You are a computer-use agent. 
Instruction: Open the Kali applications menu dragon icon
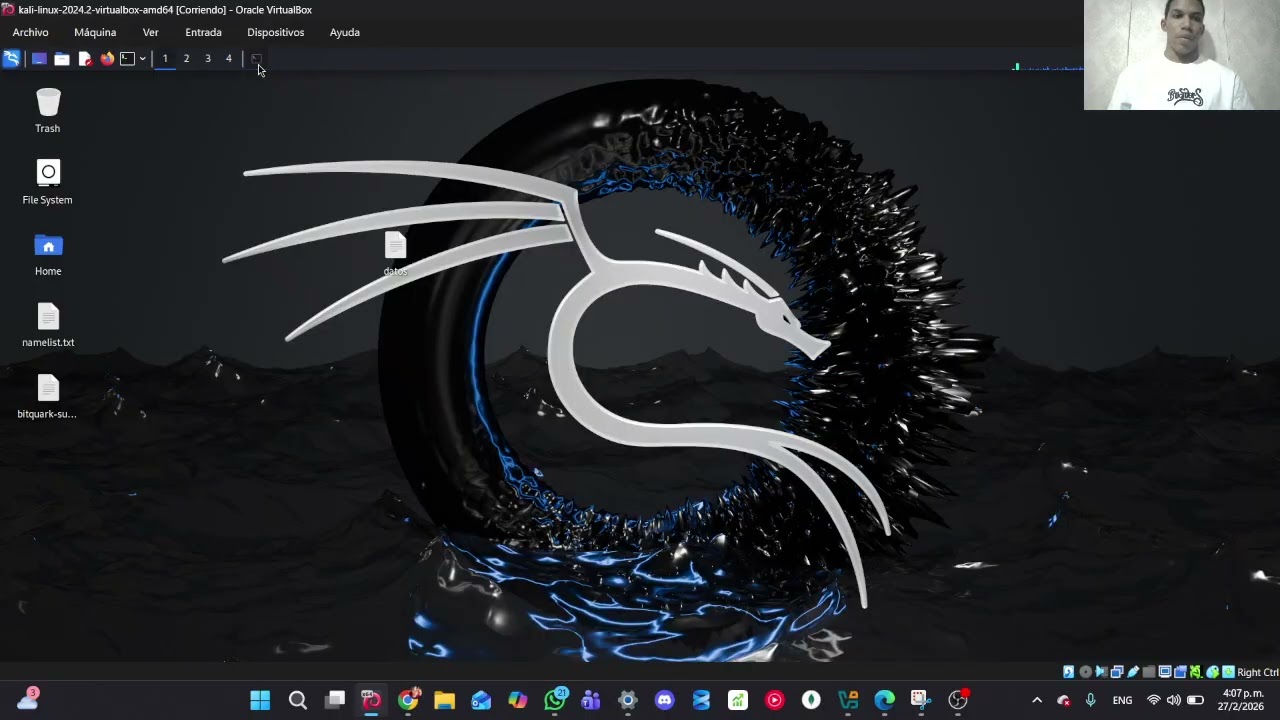[x=12, y=59]
